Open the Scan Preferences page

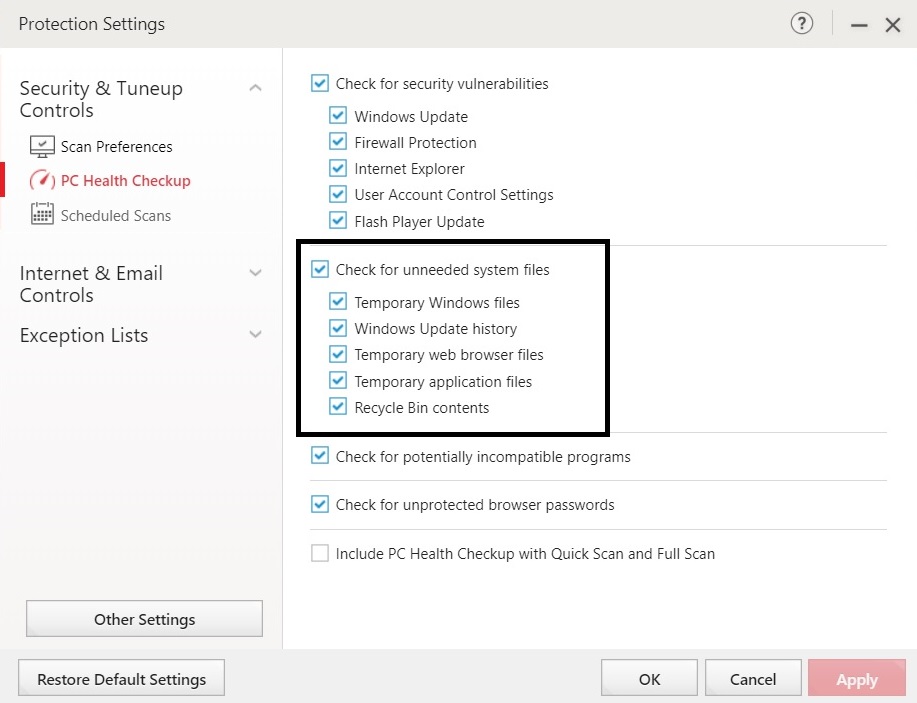[x=116, y=146]
